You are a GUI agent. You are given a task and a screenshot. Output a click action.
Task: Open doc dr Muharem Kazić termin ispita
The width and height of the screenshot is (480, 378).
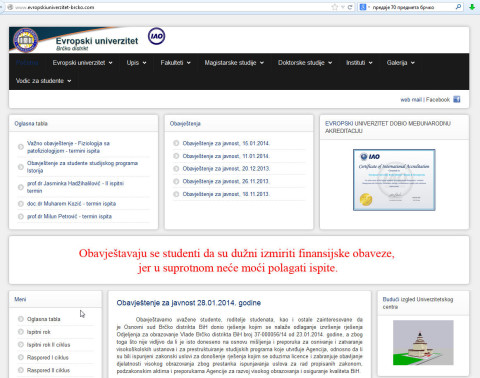(x=71, y=204)
